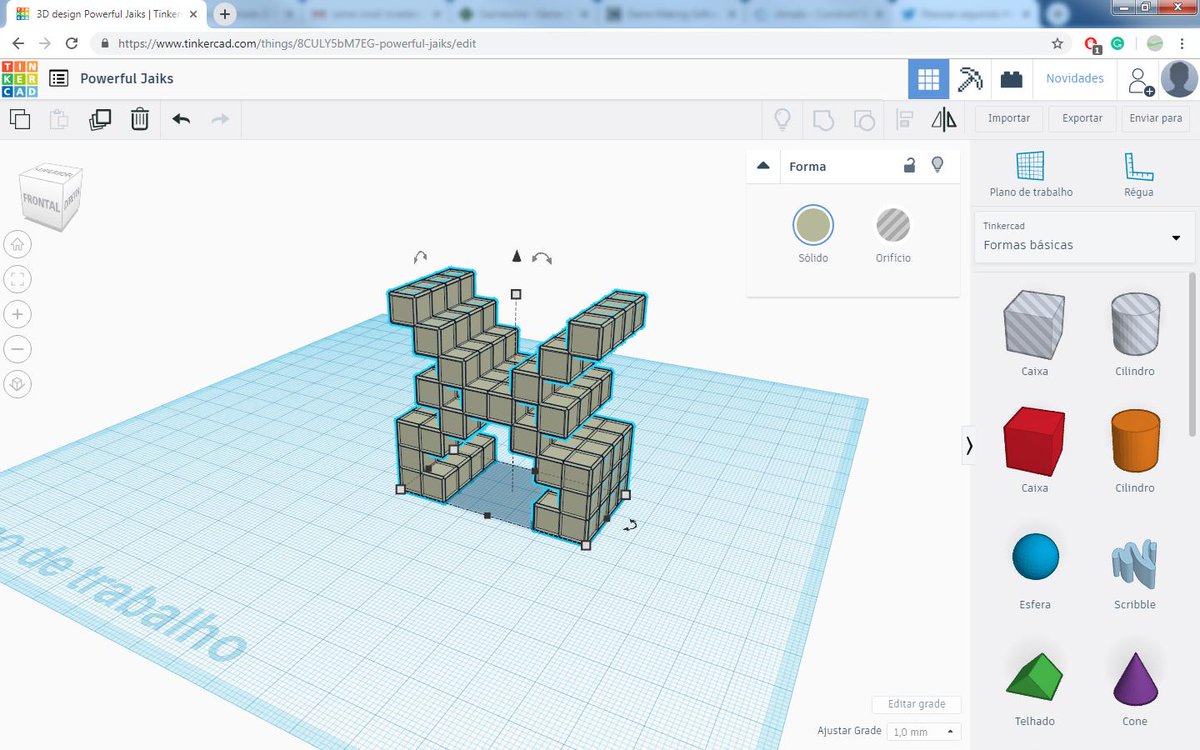This screenshot has width=1200, height=750.
Task: Open Formas básicas shapes dropdown
Action: [x=1084, y=238]
